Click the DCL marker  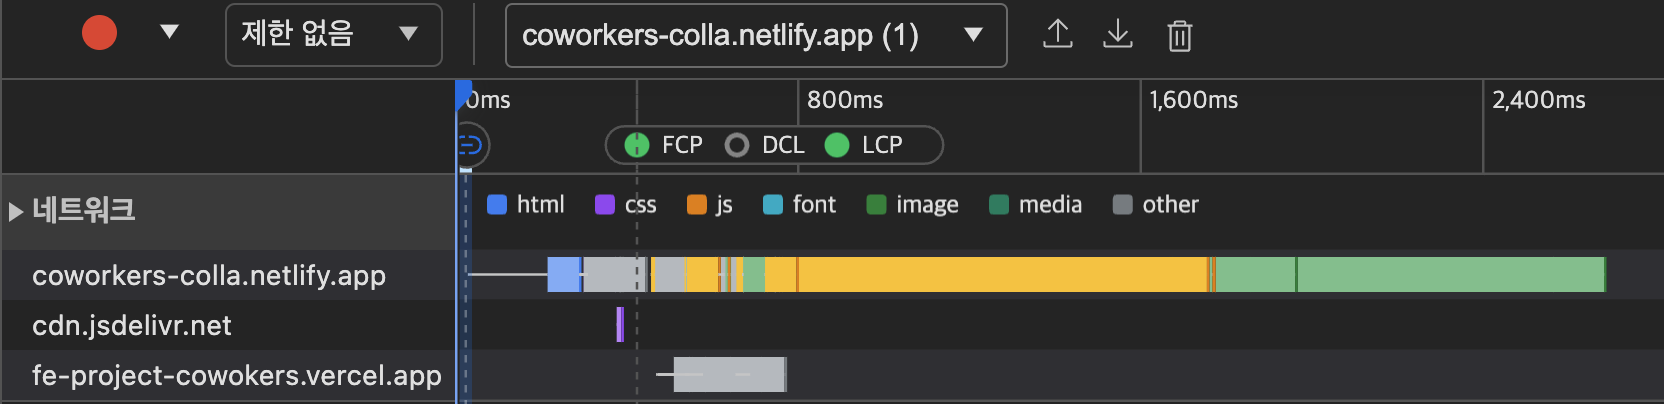pyautogui.click(x=737, y=145)
